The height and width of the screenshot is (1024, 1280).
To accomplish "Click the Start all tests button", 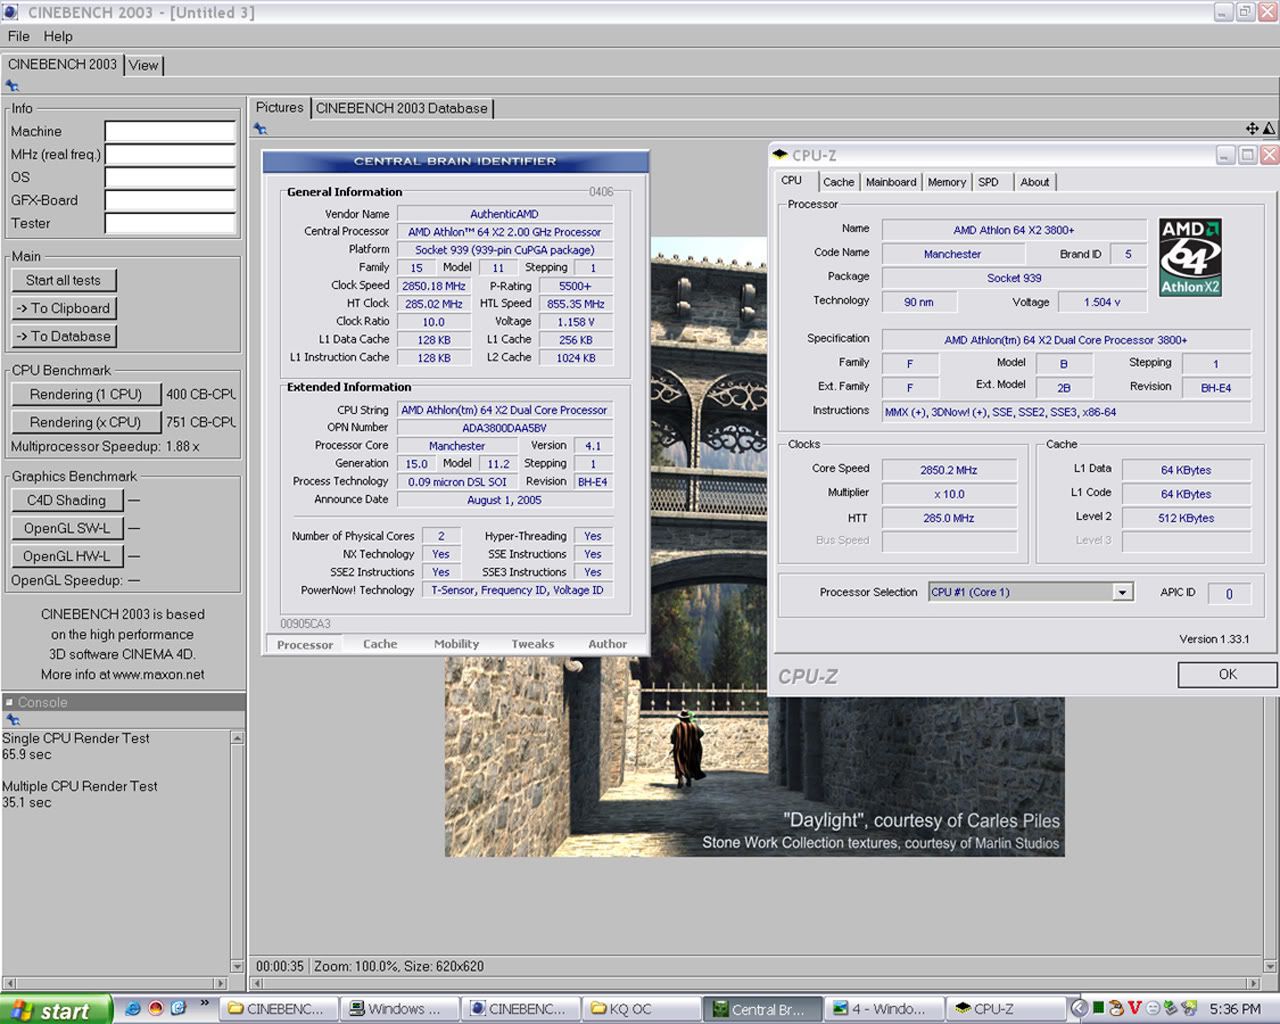I will (x=63, y=280).
